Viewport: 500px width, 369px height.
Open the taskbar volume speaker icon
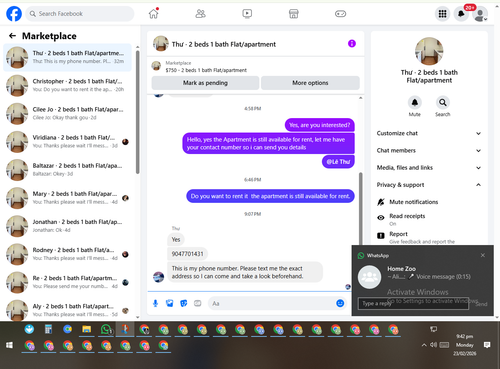[434, 345]
